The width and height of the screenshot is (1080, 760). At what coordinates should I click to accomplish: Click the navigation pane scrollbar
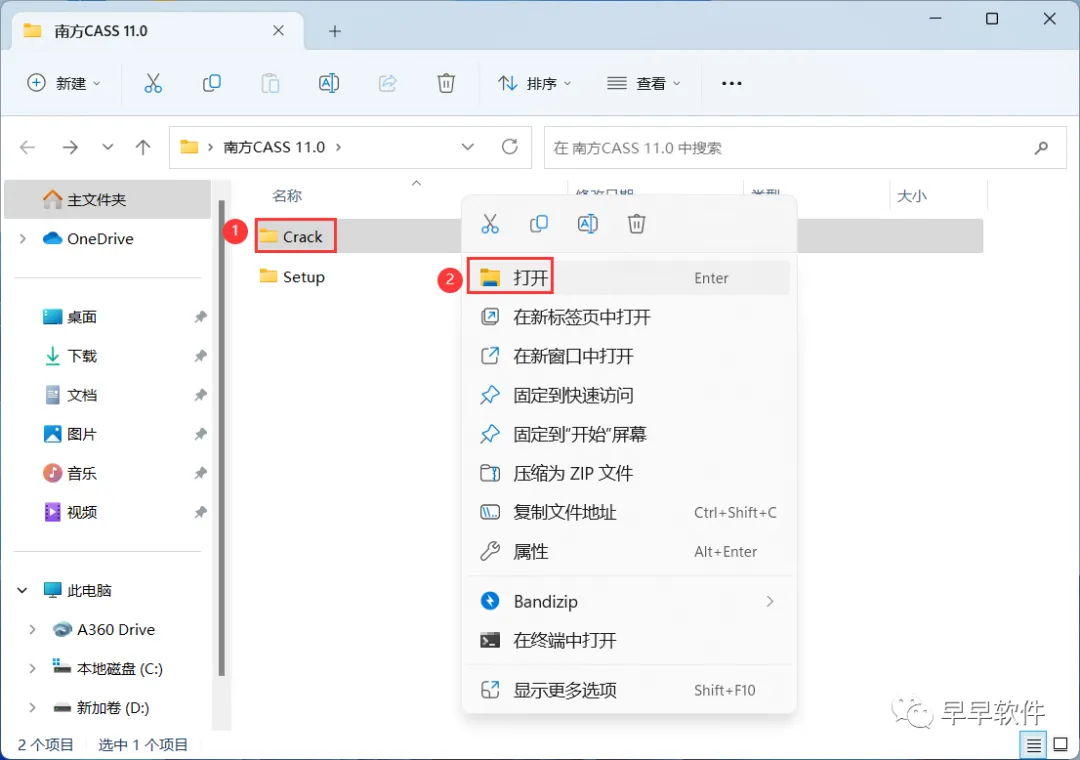point(221,438)
